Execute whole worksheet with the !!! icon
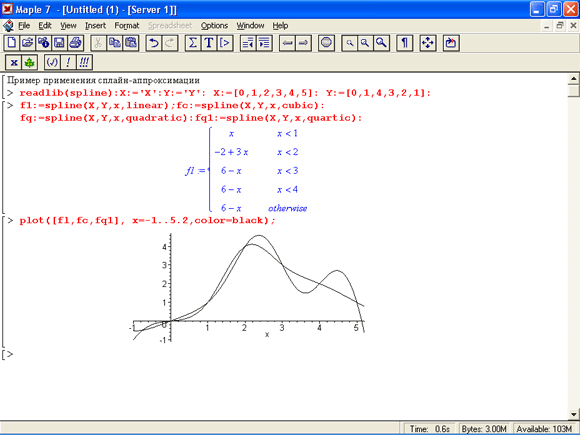Viewport: 580px width, 435px height. (x=84, y=62)
